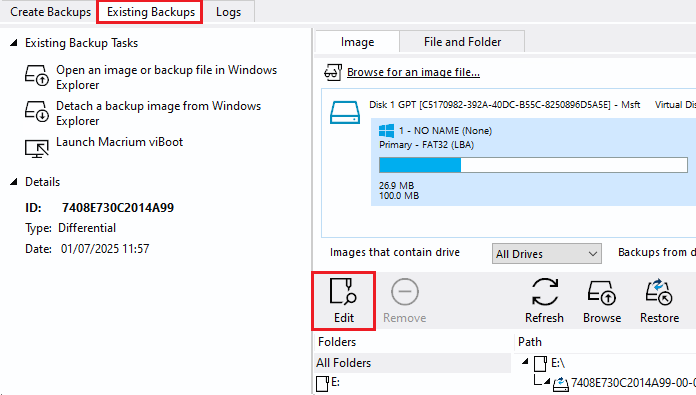This screenshot has width=696, height=395.
Task: Click the Launch Macrium viBoot label
Action: (x=119, y=142)
